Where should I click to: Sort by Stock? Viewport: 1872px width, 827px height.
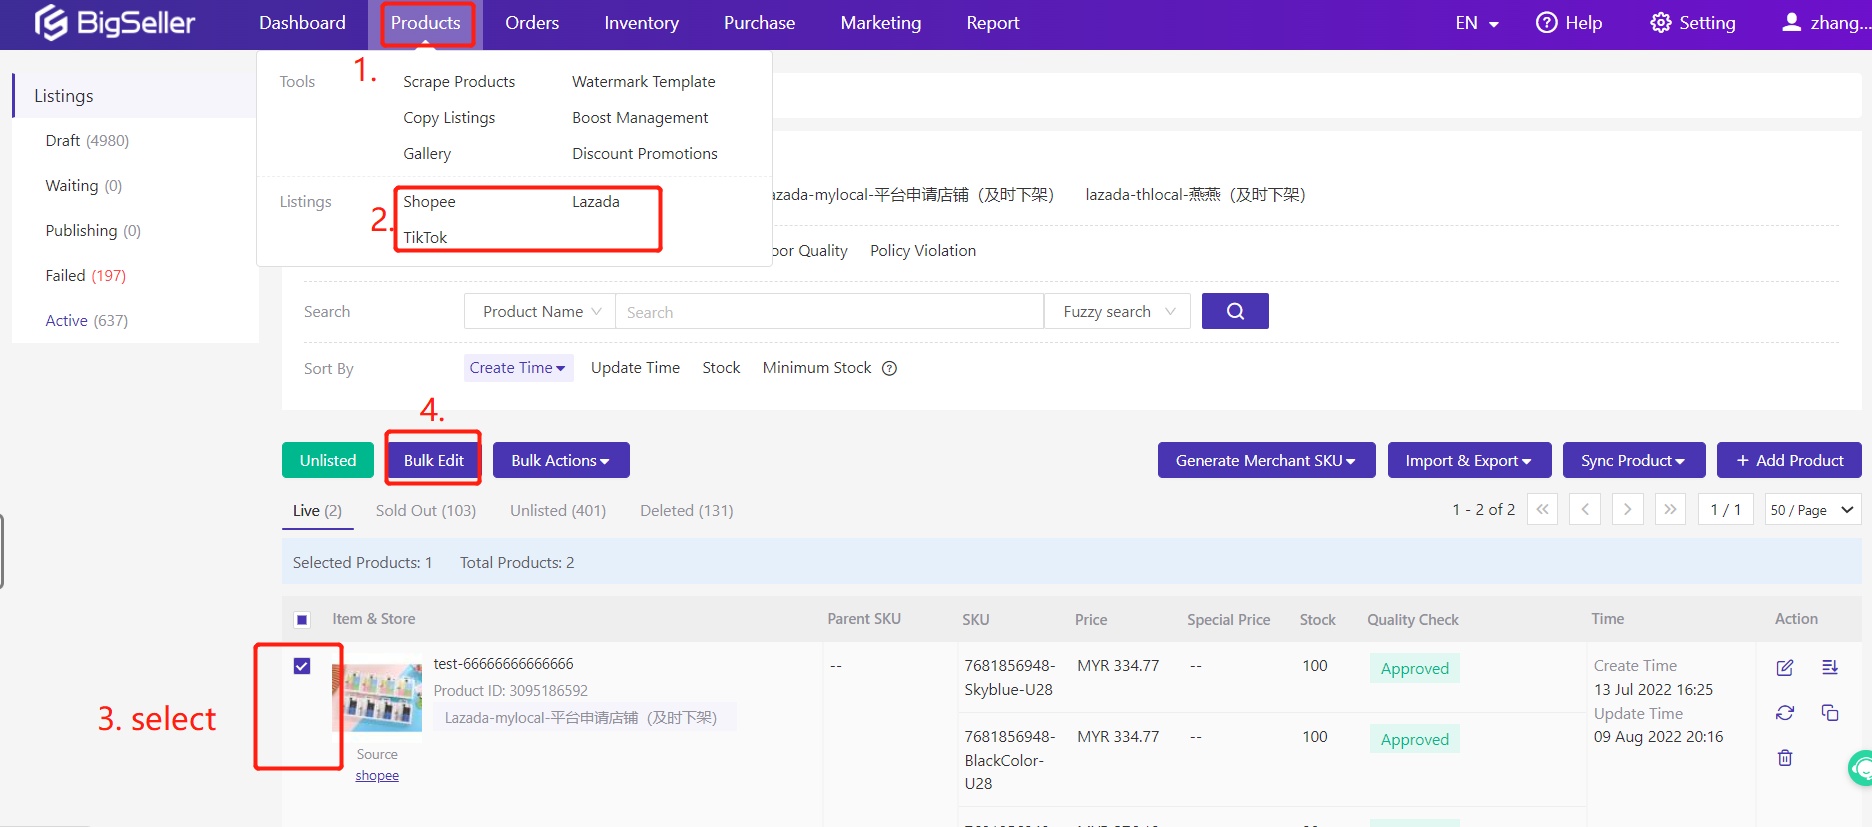pyautogui.click(x=721, y=368)
